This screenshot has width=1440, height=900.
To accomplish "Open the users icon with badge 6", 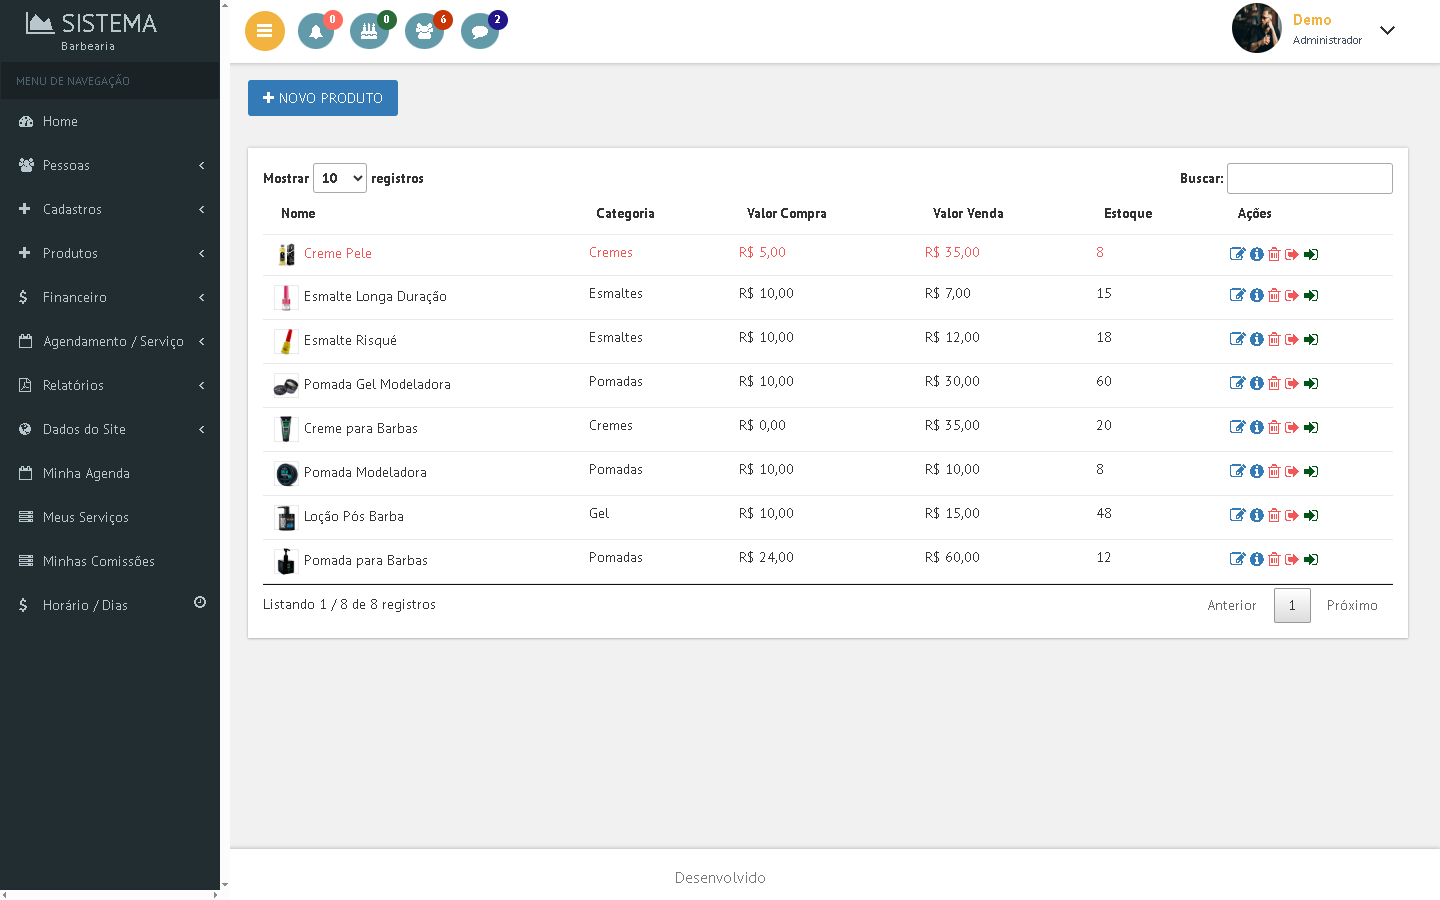I will click(x=424, y=31).
